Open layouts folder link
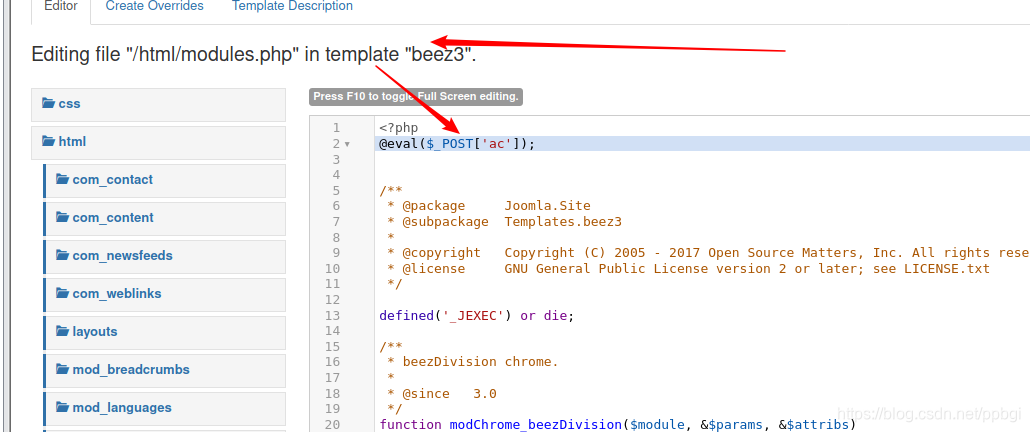Image resolution: width=1030 pixels, height=432 pixels. [x=164, y=333]
